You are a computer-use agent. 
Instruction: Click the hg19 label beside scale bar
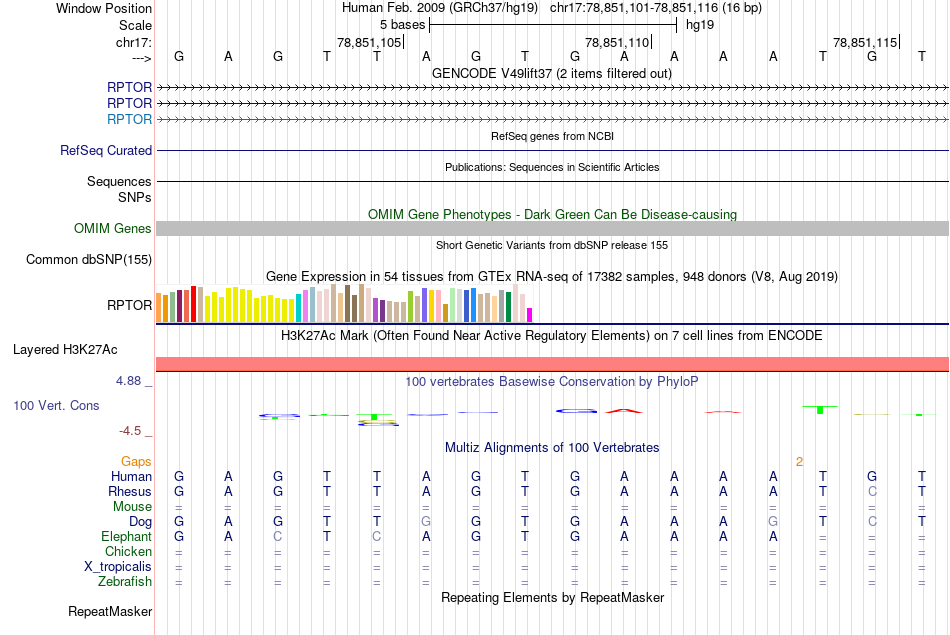[x=700, y=25]
